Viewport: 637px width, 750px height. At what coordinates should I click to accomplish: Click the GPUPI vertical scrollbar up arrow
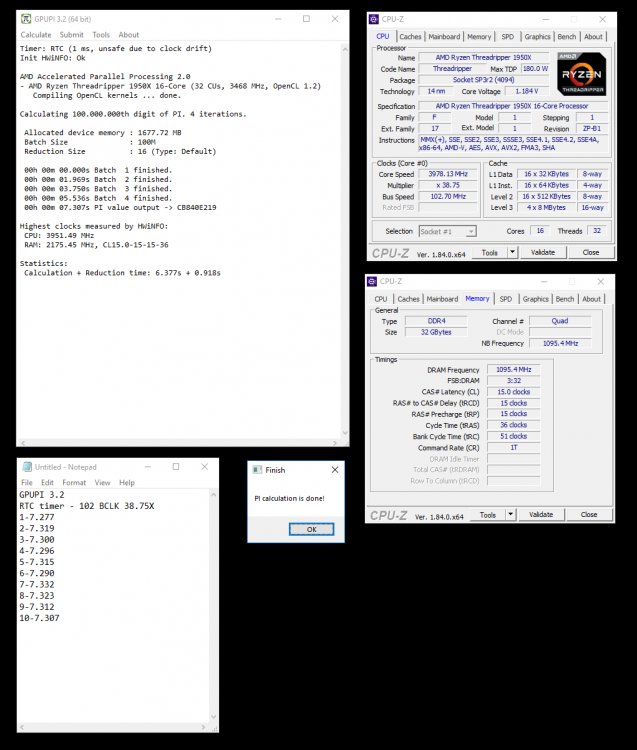(x=345, y=48)
